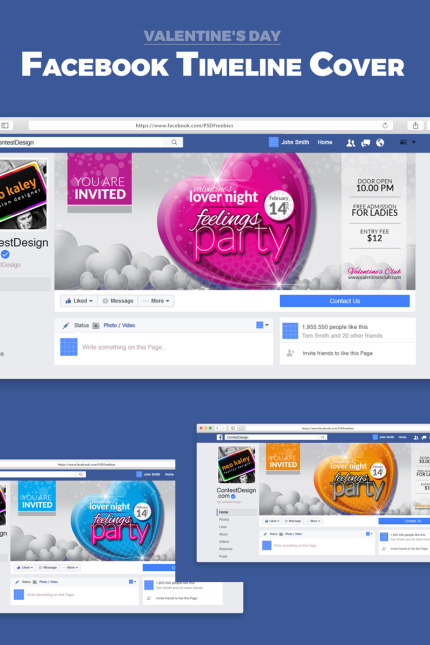Open the messages icon in the orange mockup
The width and height of the screenshot is (430, 645).
pos(424,437)
